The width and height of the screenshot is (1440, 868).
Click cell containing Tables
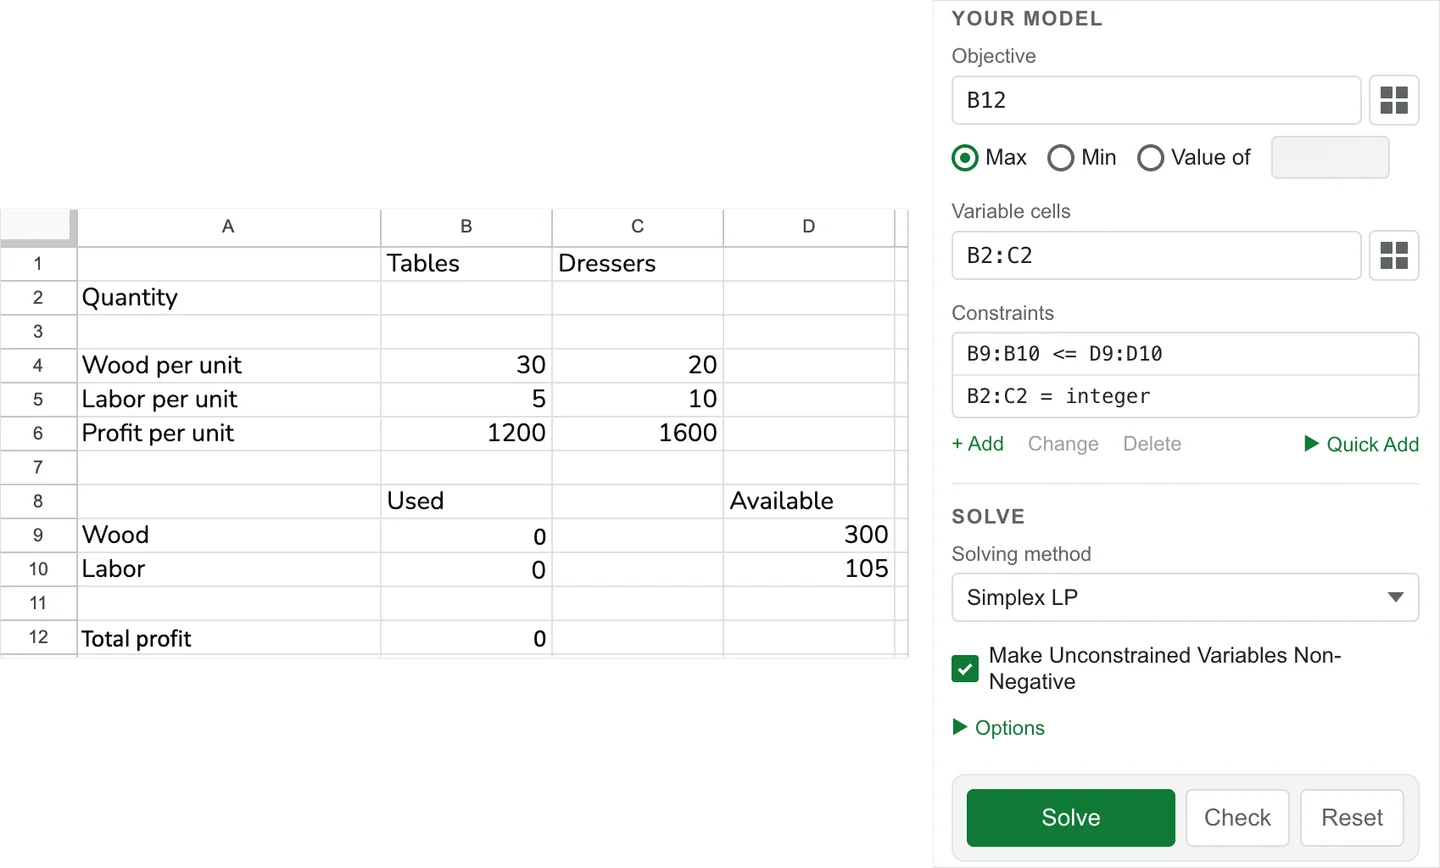tap(466, 264)
